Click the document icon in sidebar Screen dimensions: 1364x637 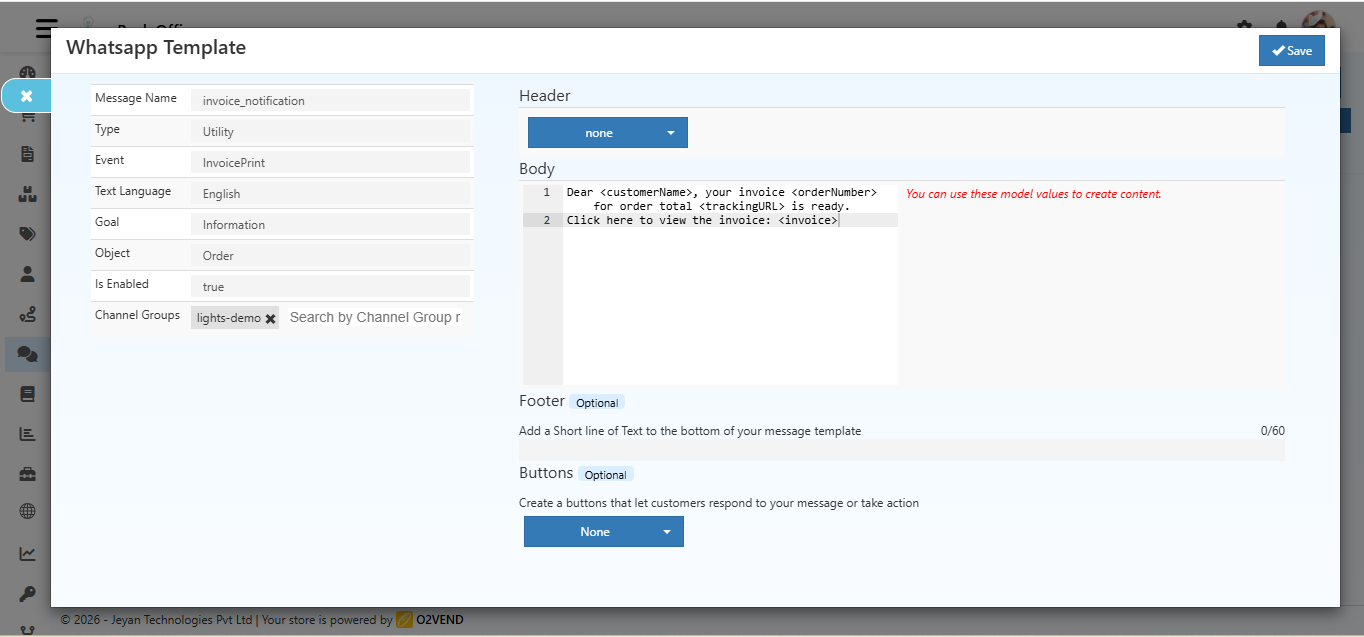(x=27, y=154)
